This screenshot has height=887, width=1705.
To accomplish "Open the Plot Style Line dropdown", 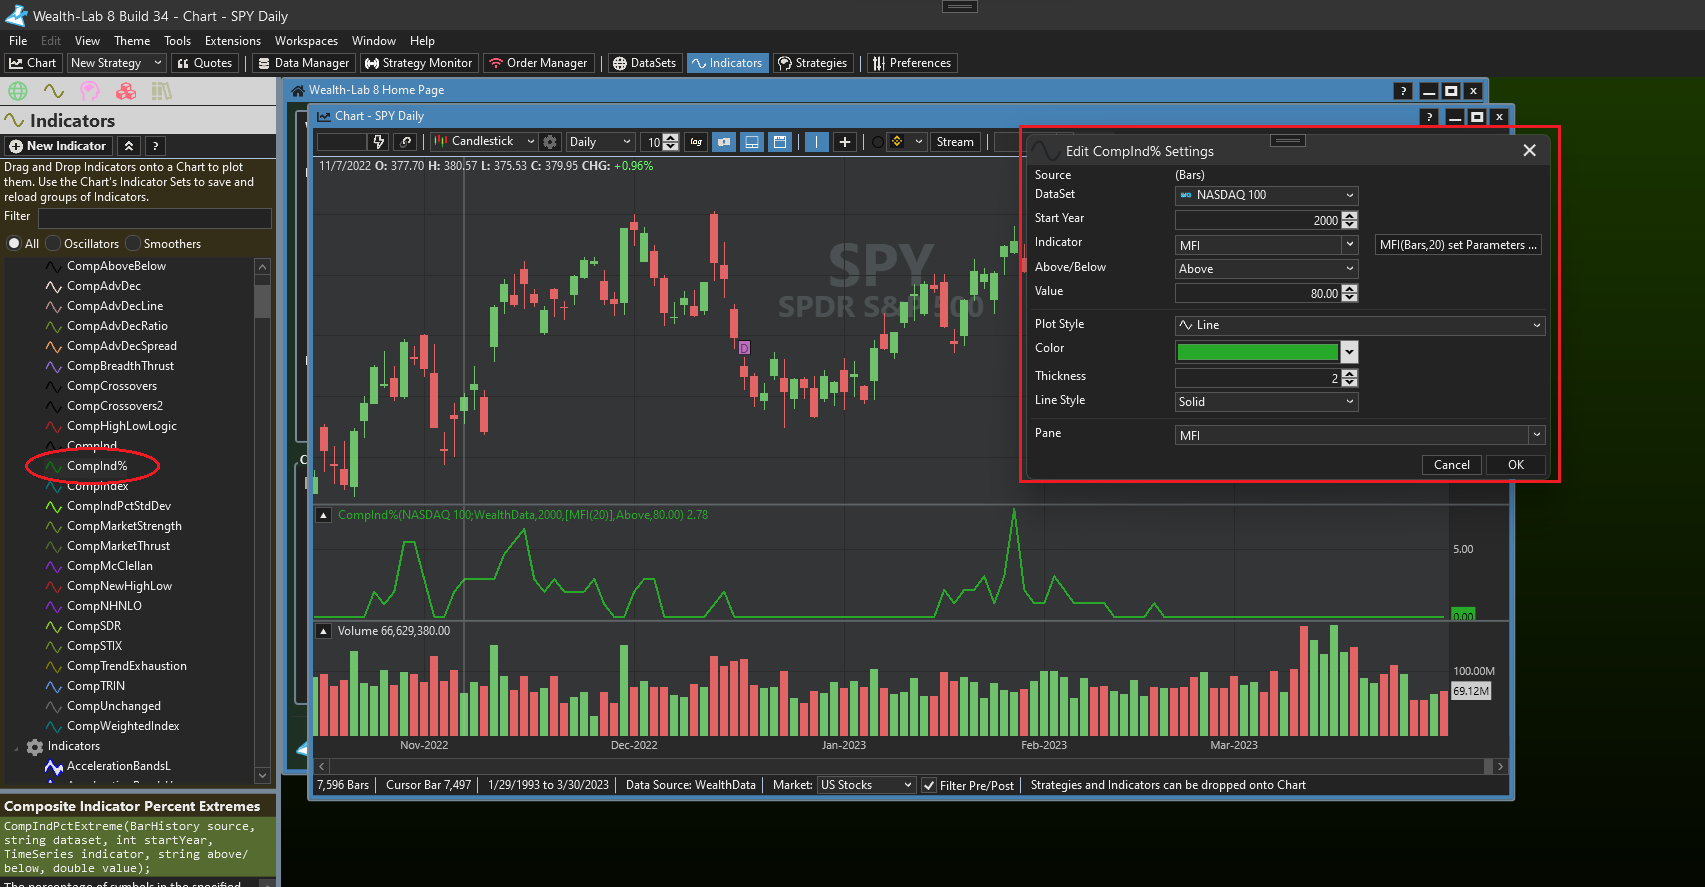I will pyautogui.click(x=1360, y=325).
